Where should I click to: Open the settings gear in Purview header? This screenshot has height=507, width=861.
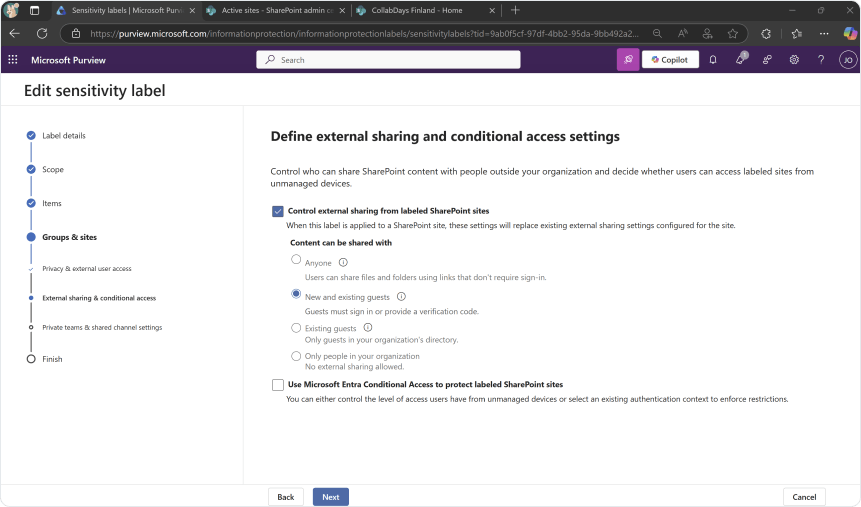[794, 60]
